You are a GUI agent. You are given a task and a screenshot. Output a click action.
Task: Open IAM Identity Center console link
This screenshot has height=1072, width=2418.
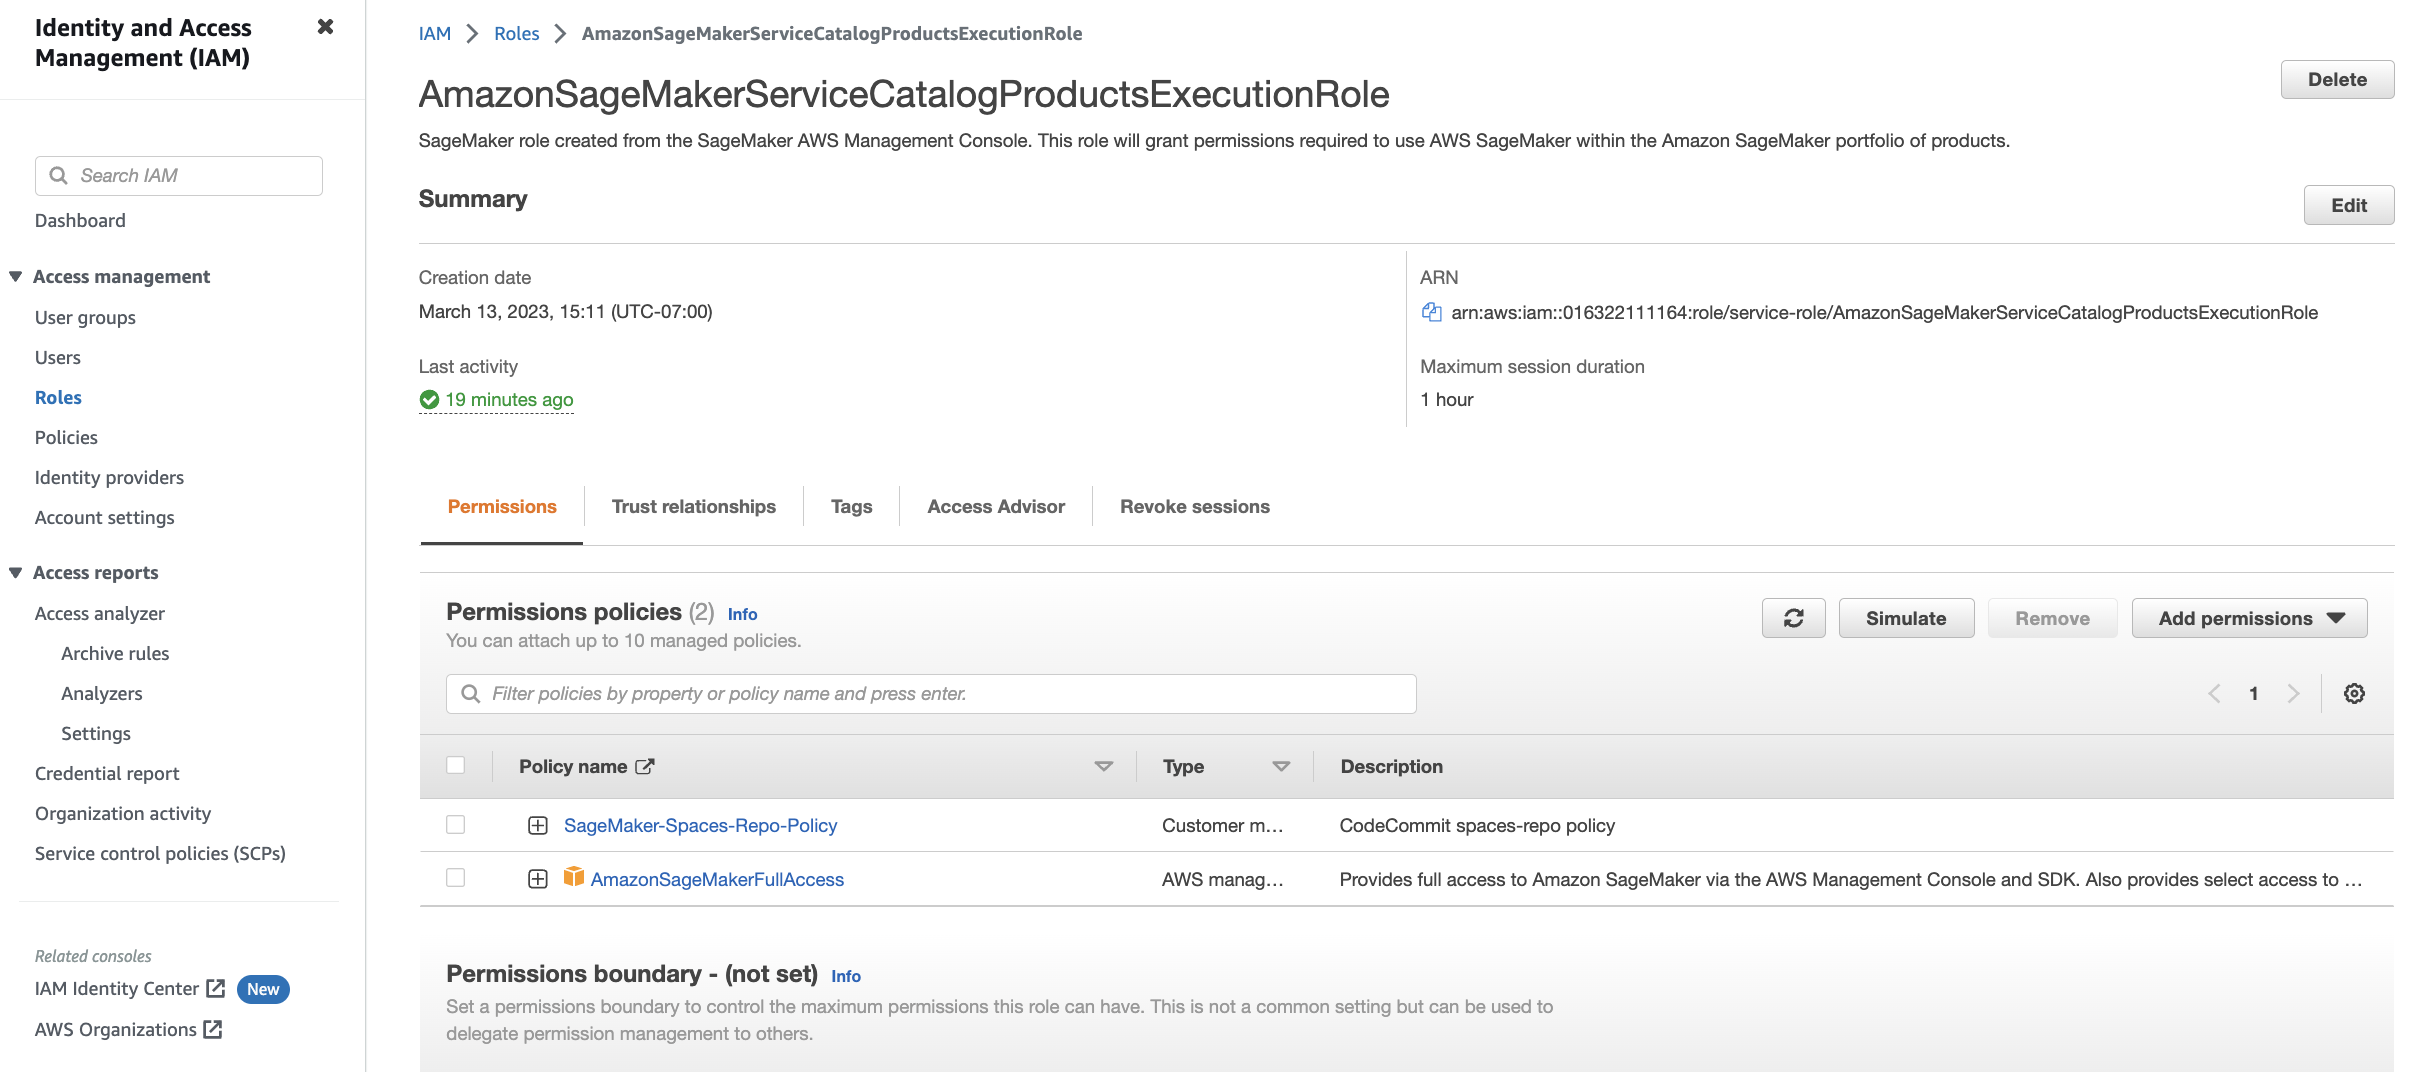point(117,989)
